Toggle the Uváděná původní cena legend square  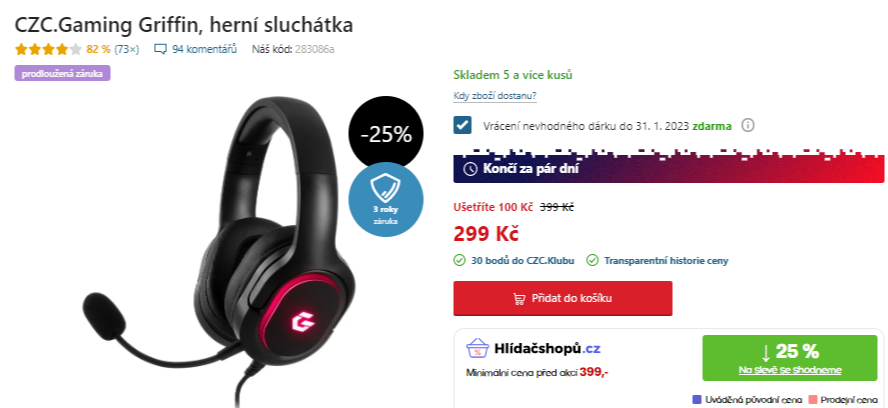697,400
